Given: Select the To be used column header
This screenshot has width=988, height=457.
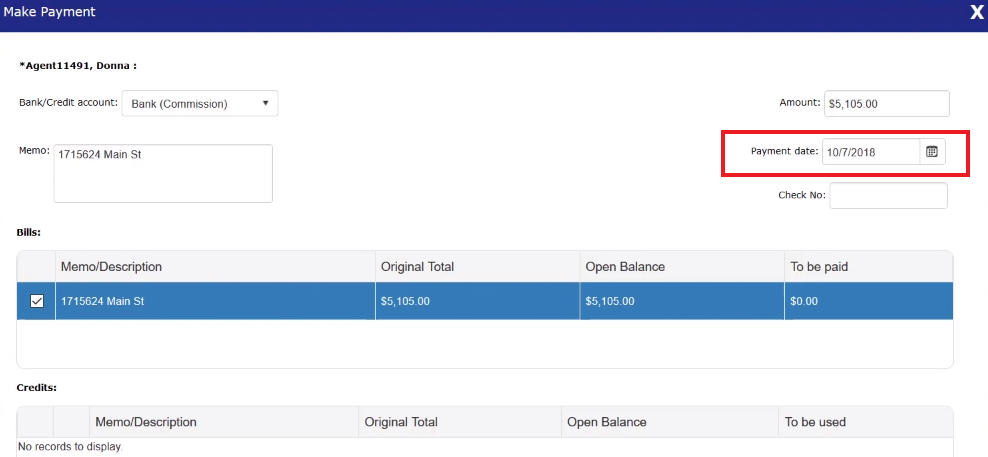Looking at the screenshot, I should coord(815,422).
